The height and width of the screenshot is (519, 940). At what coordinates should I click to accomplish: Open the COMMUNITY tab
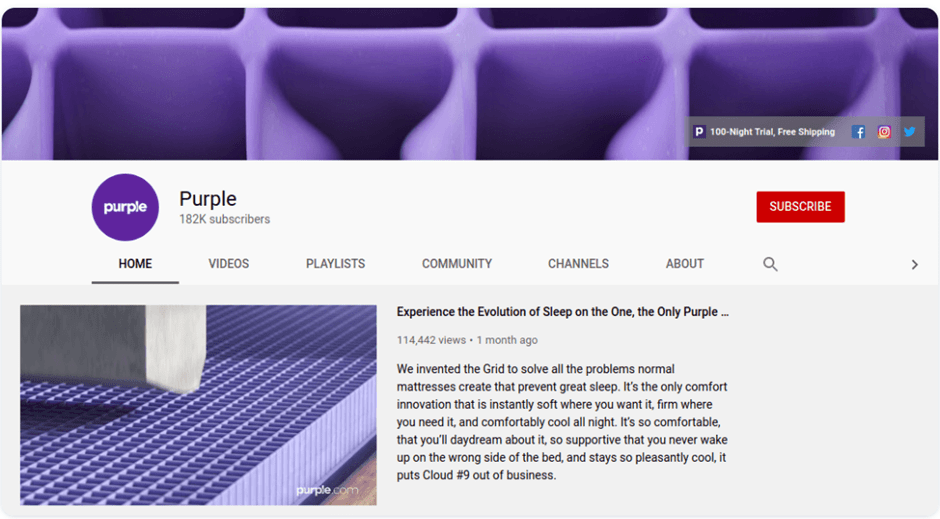pos(457,264)
